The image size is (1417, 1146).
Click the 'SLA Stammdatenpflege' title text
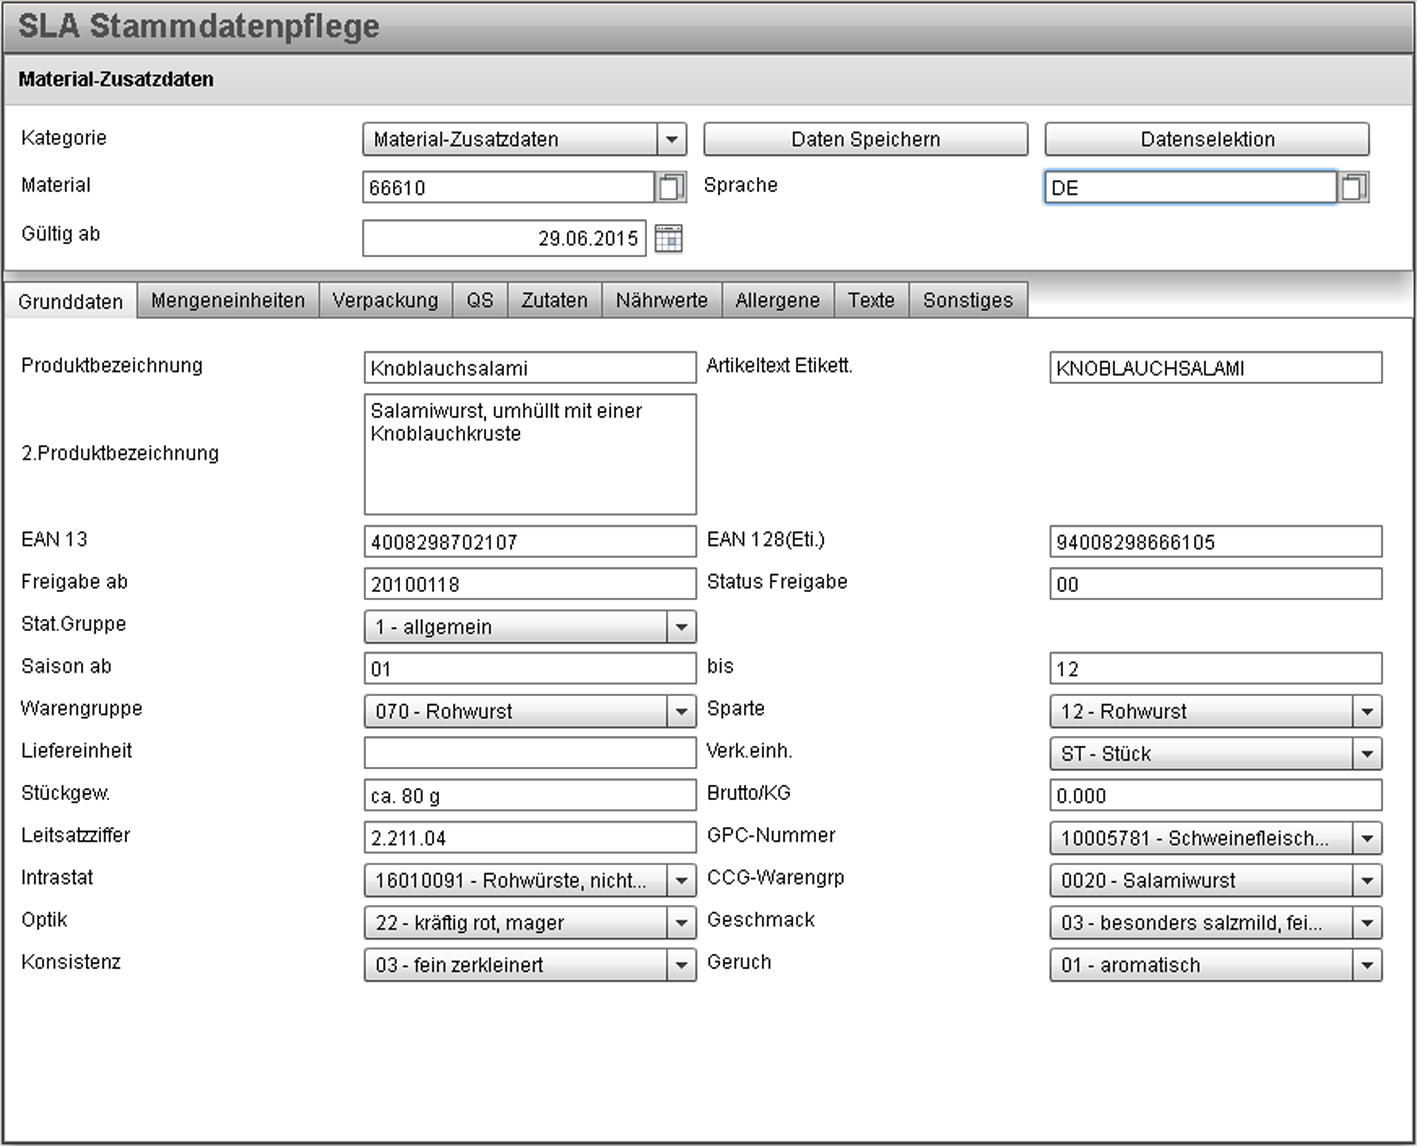point(199,25)
